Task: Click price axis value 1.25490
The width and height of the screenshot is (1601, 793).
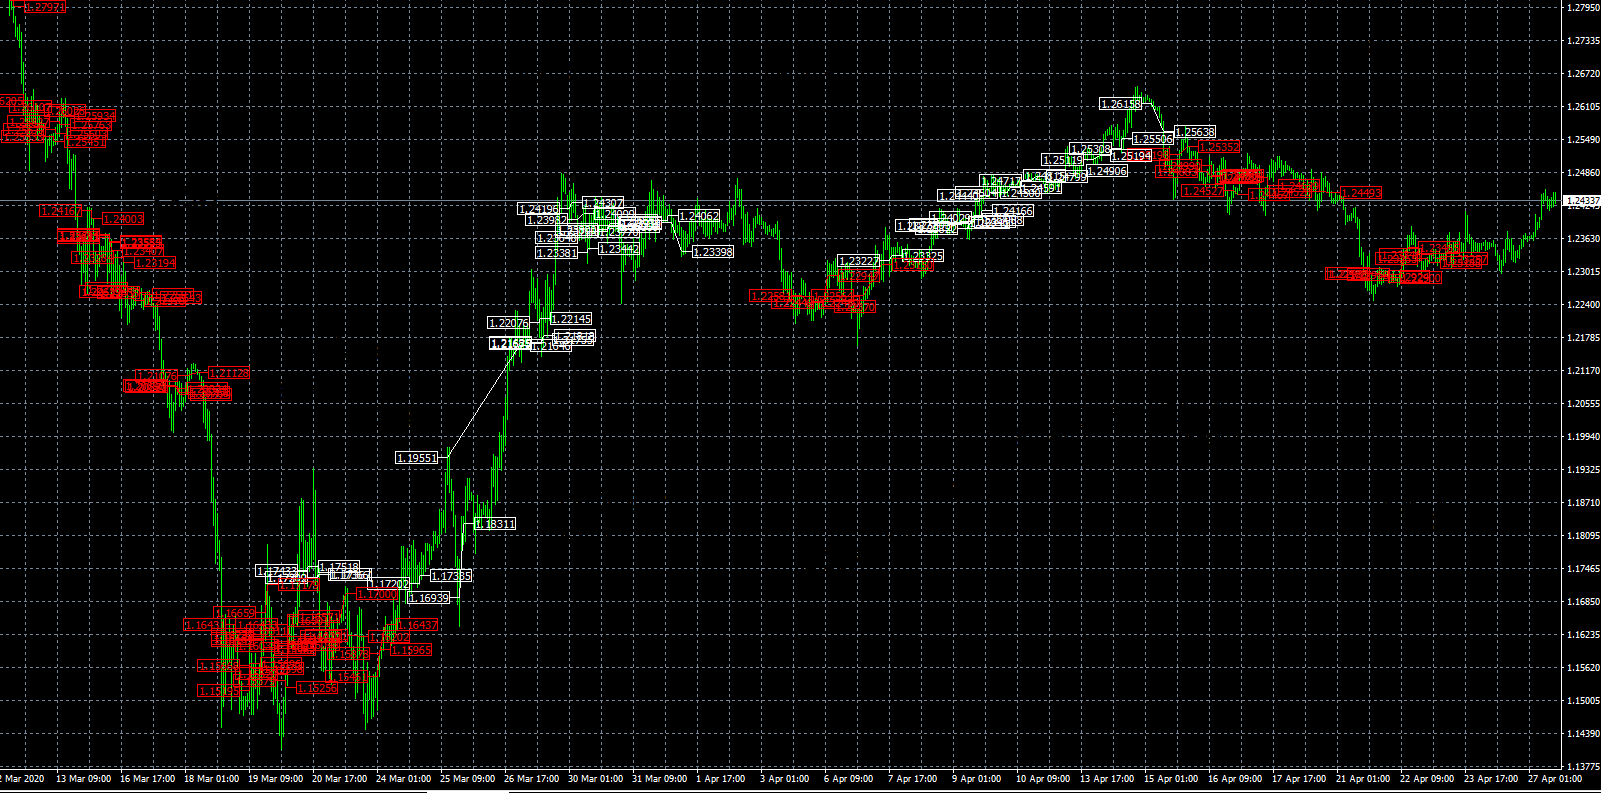Action: point(1583,140)
